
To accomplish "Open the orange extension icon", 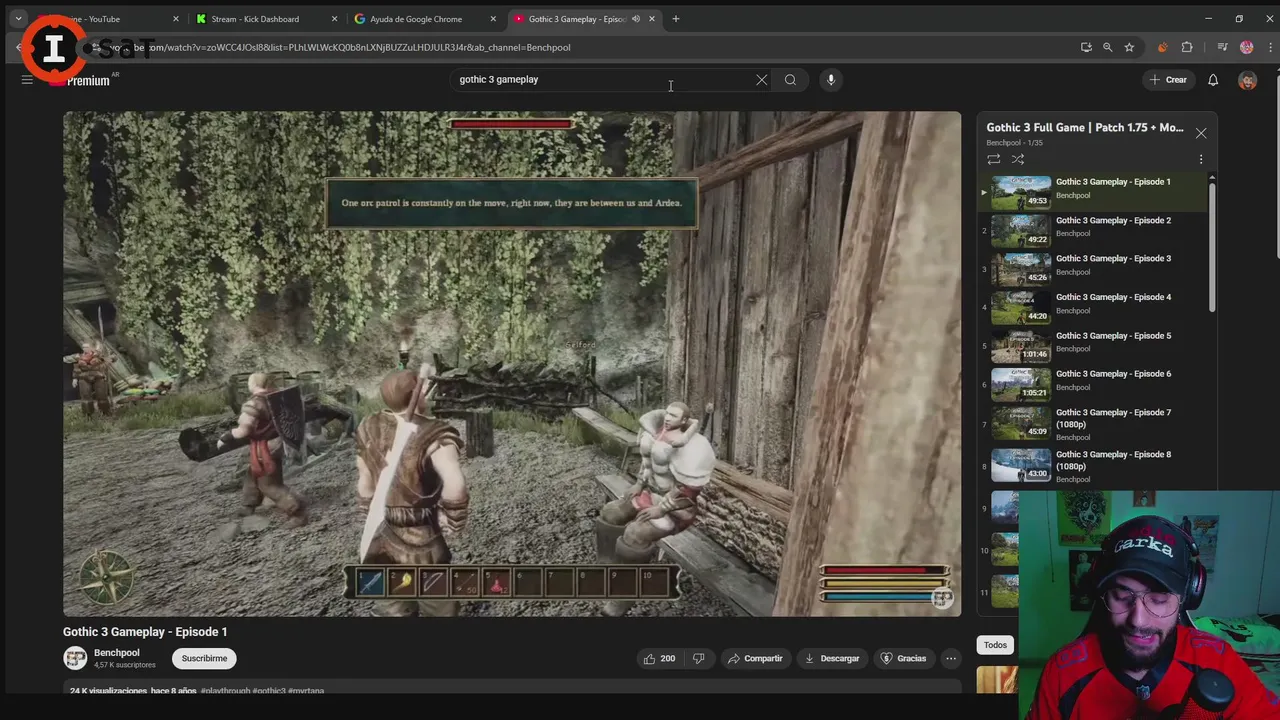I will [x=1162, y=47].
